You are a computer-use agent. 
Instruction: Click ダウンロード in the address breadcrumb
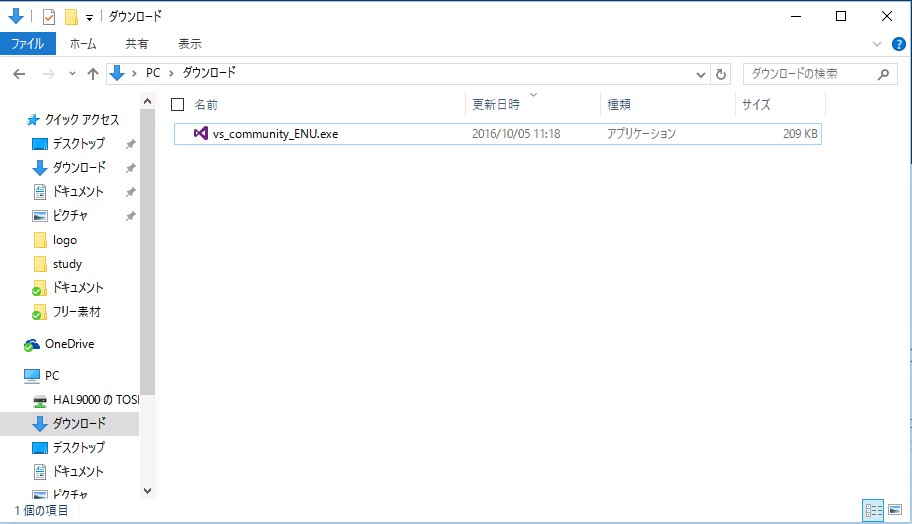coord(209,73)
